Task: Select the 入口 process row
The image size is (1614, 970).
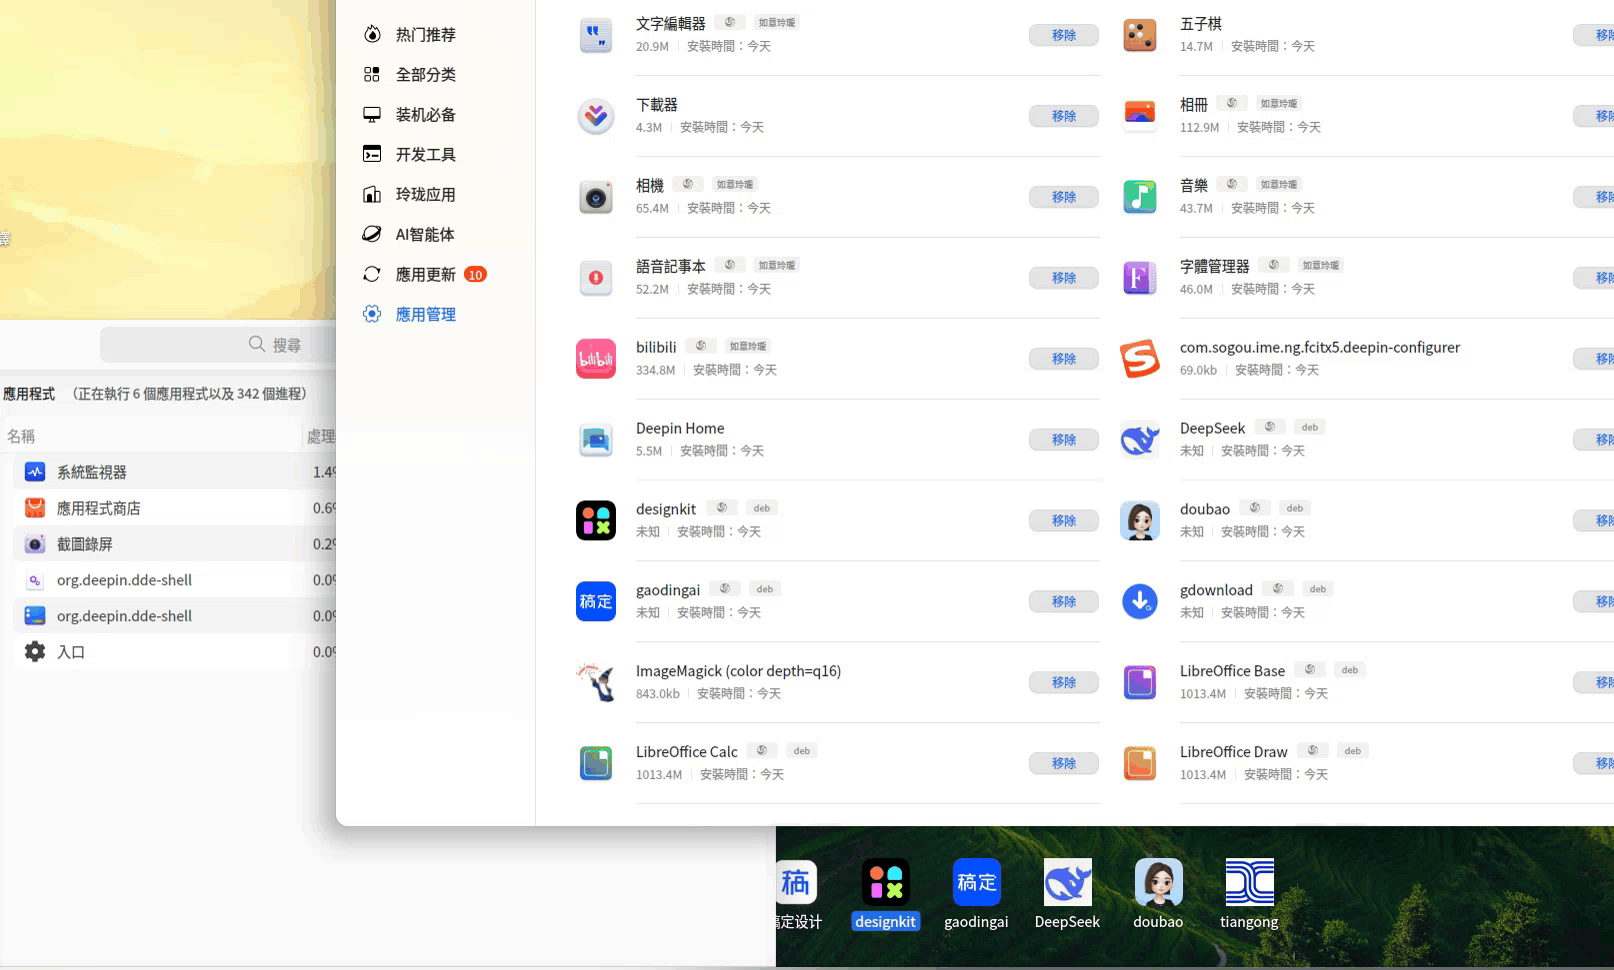Action: [175, 652]
